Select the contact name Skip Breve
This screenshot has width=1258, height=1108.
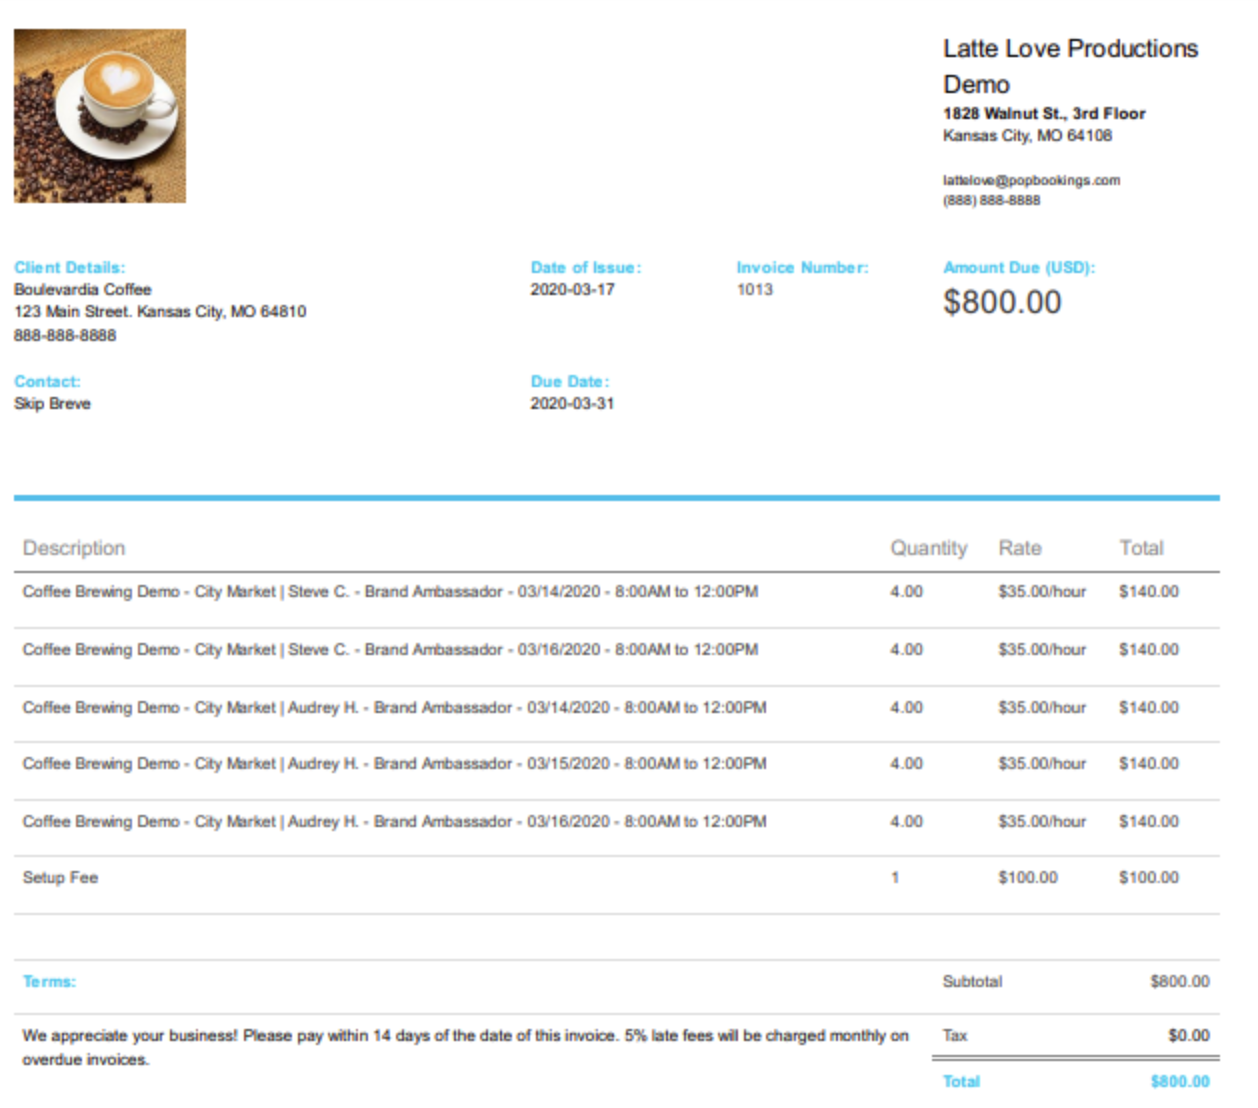(52, 403)
